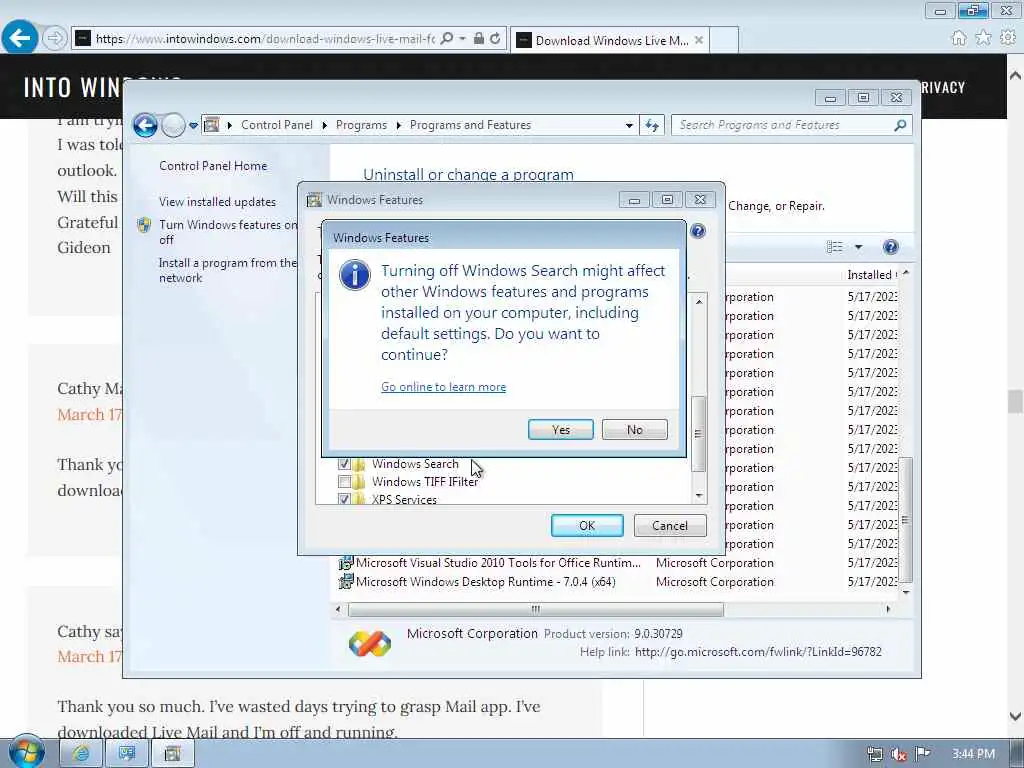Click Turn Windows features on or off

pyautogui.click(x=227, y=232)
